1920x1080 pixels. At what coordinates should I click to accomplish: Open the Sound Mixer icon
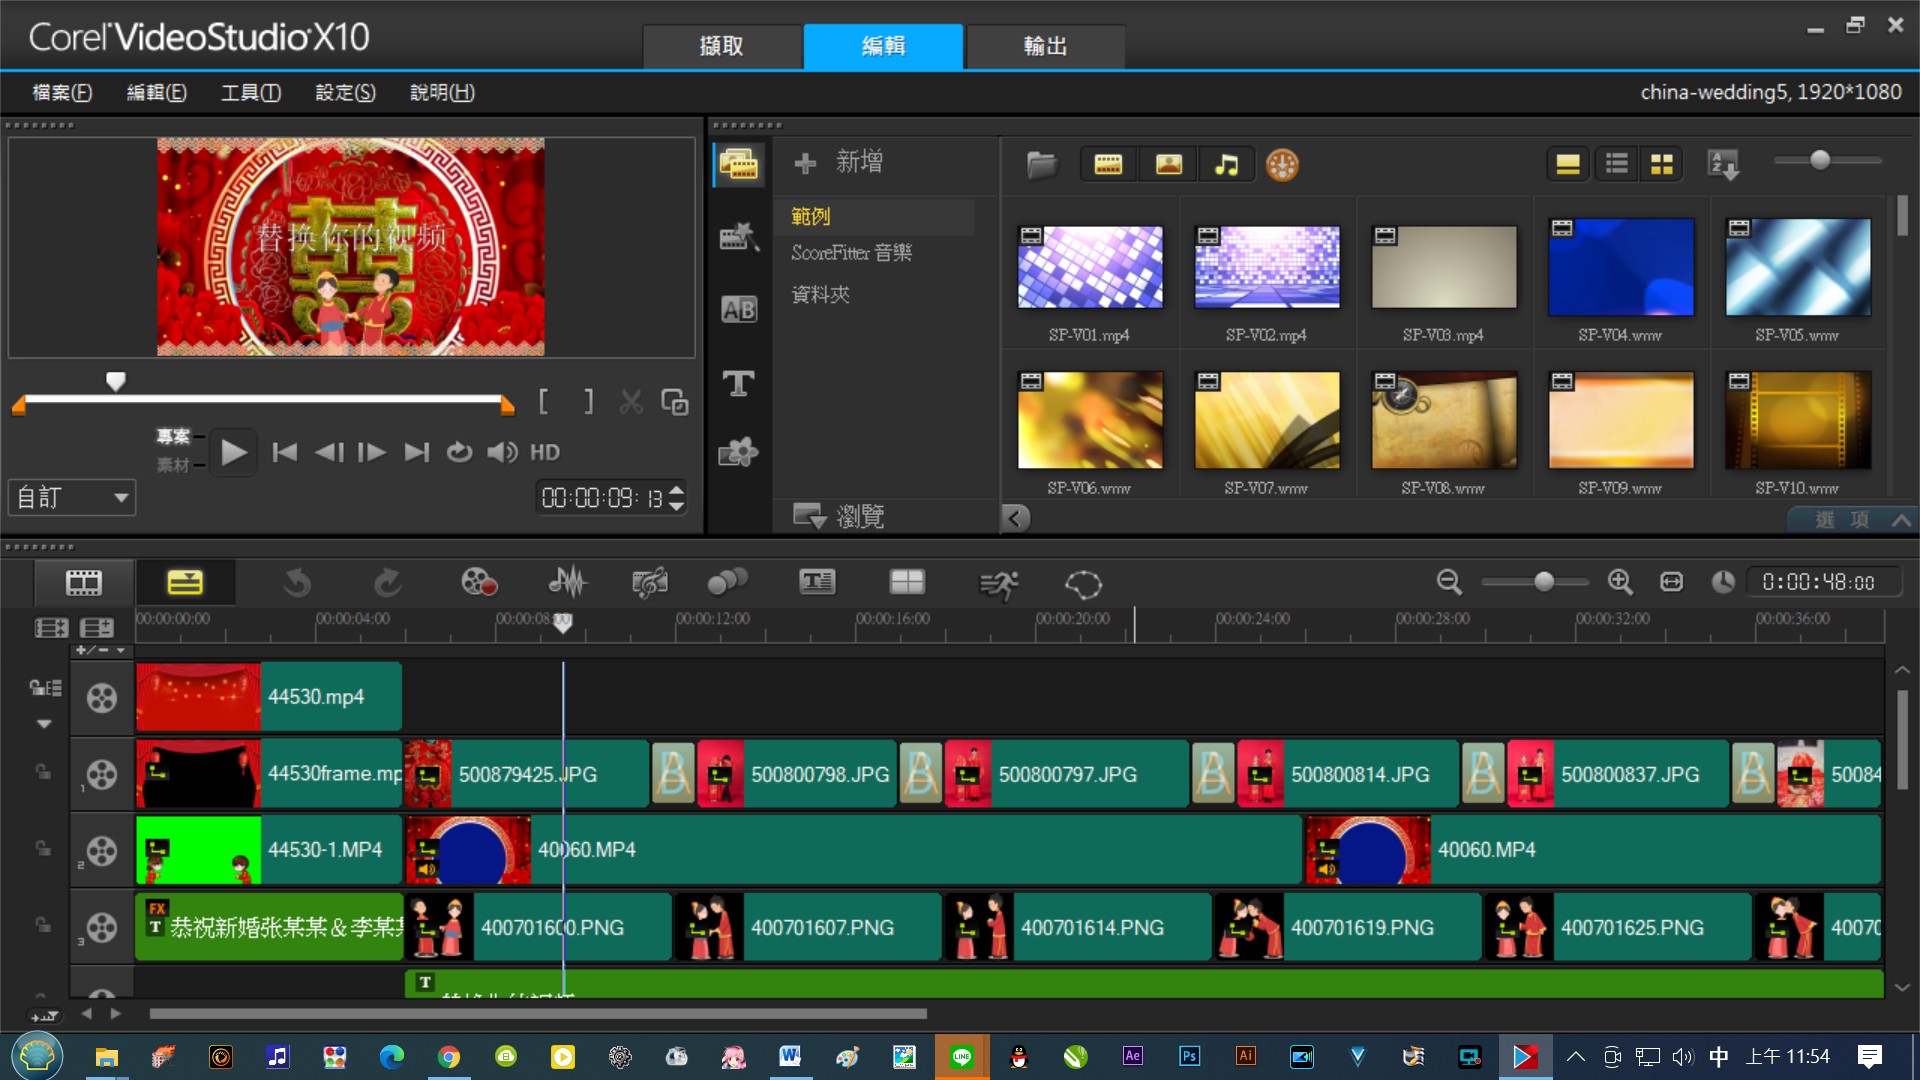point(567,583)
